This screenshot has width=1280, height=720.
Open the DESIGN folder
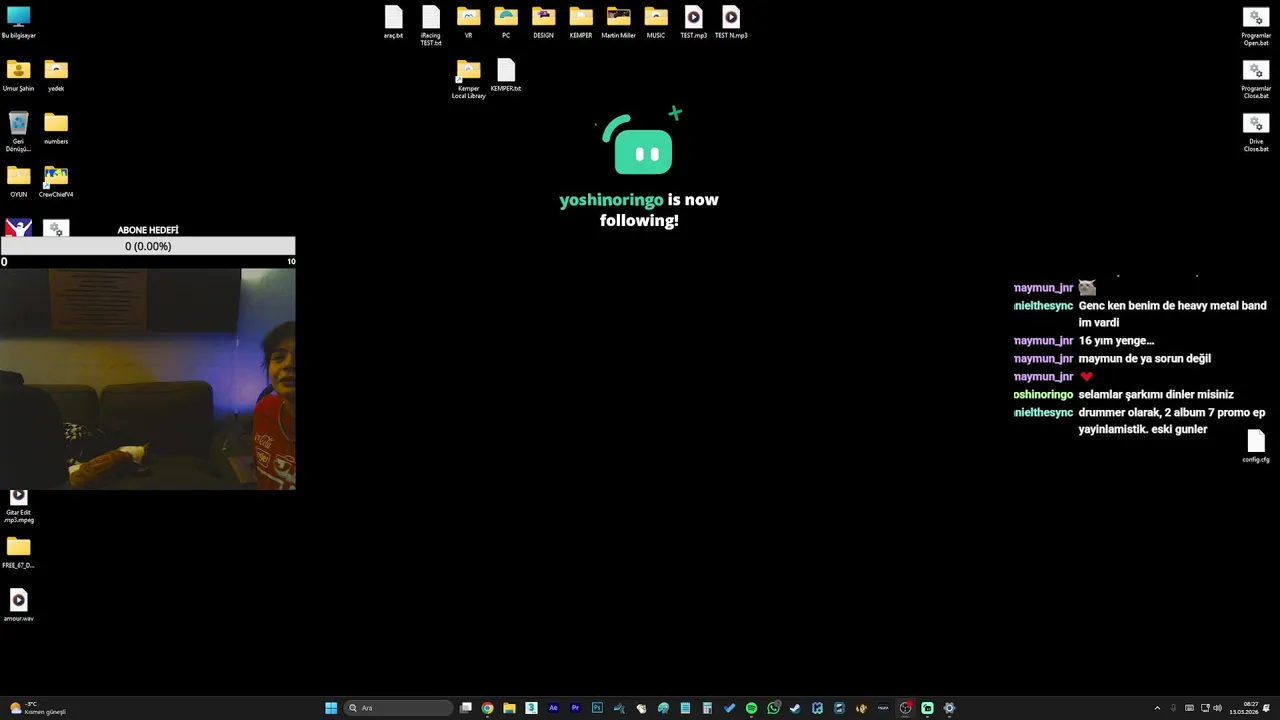click(543, 22)
